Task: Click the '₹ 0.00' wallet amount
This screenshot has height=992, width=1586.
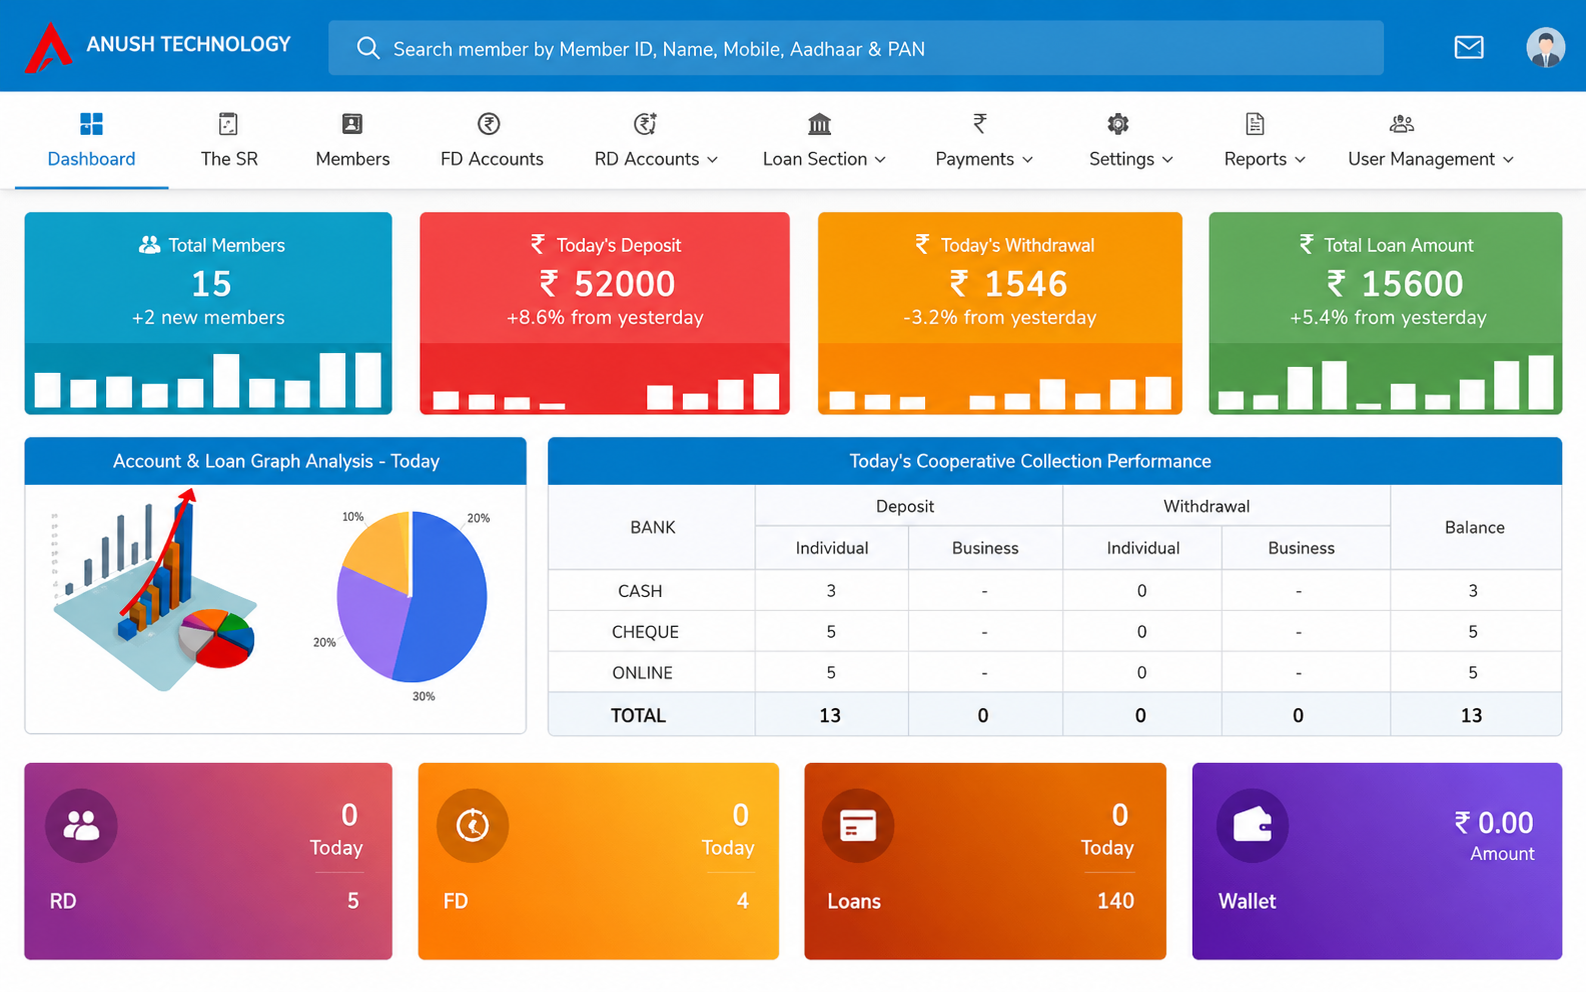Action: pos(1493,823)
